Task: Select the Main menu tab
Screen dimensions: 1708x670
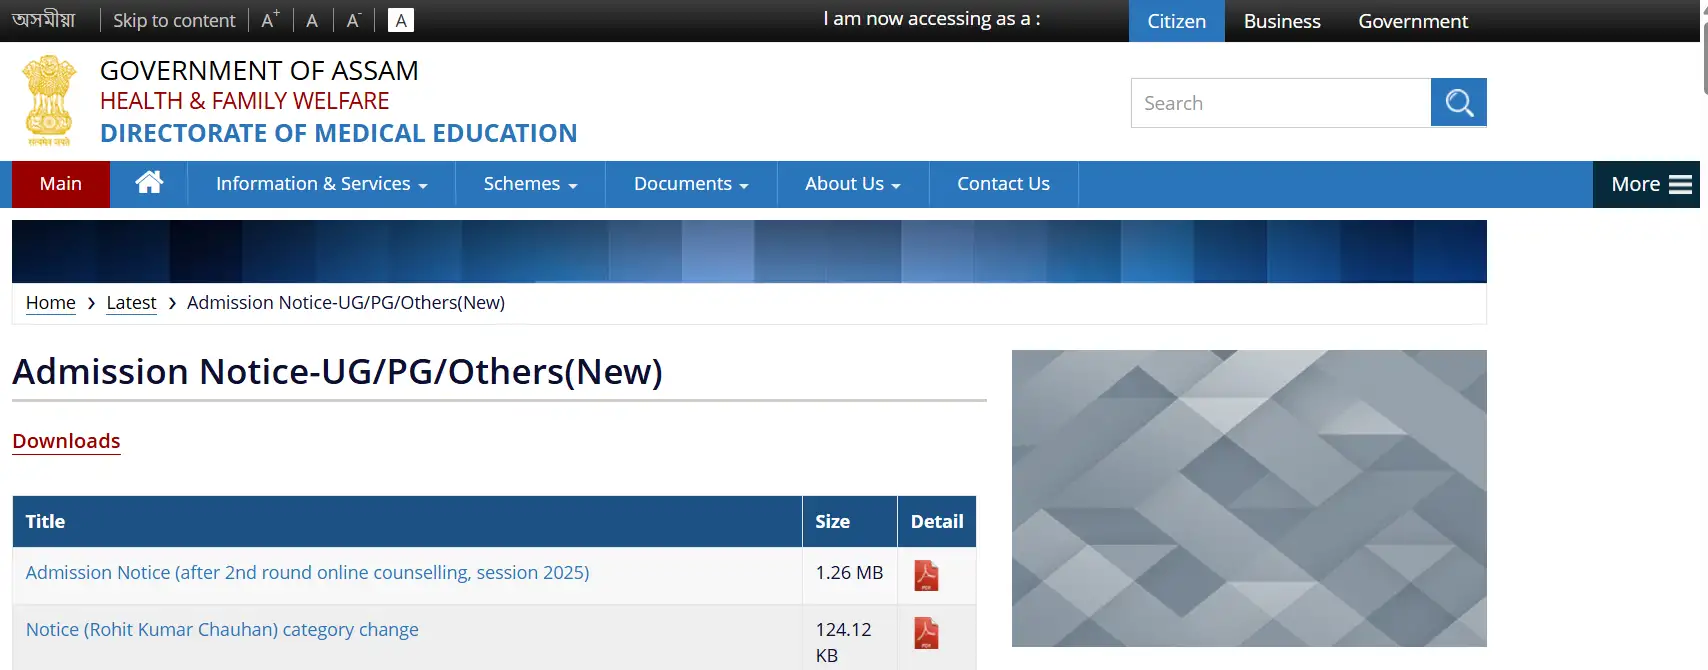Action: (61, 184)
